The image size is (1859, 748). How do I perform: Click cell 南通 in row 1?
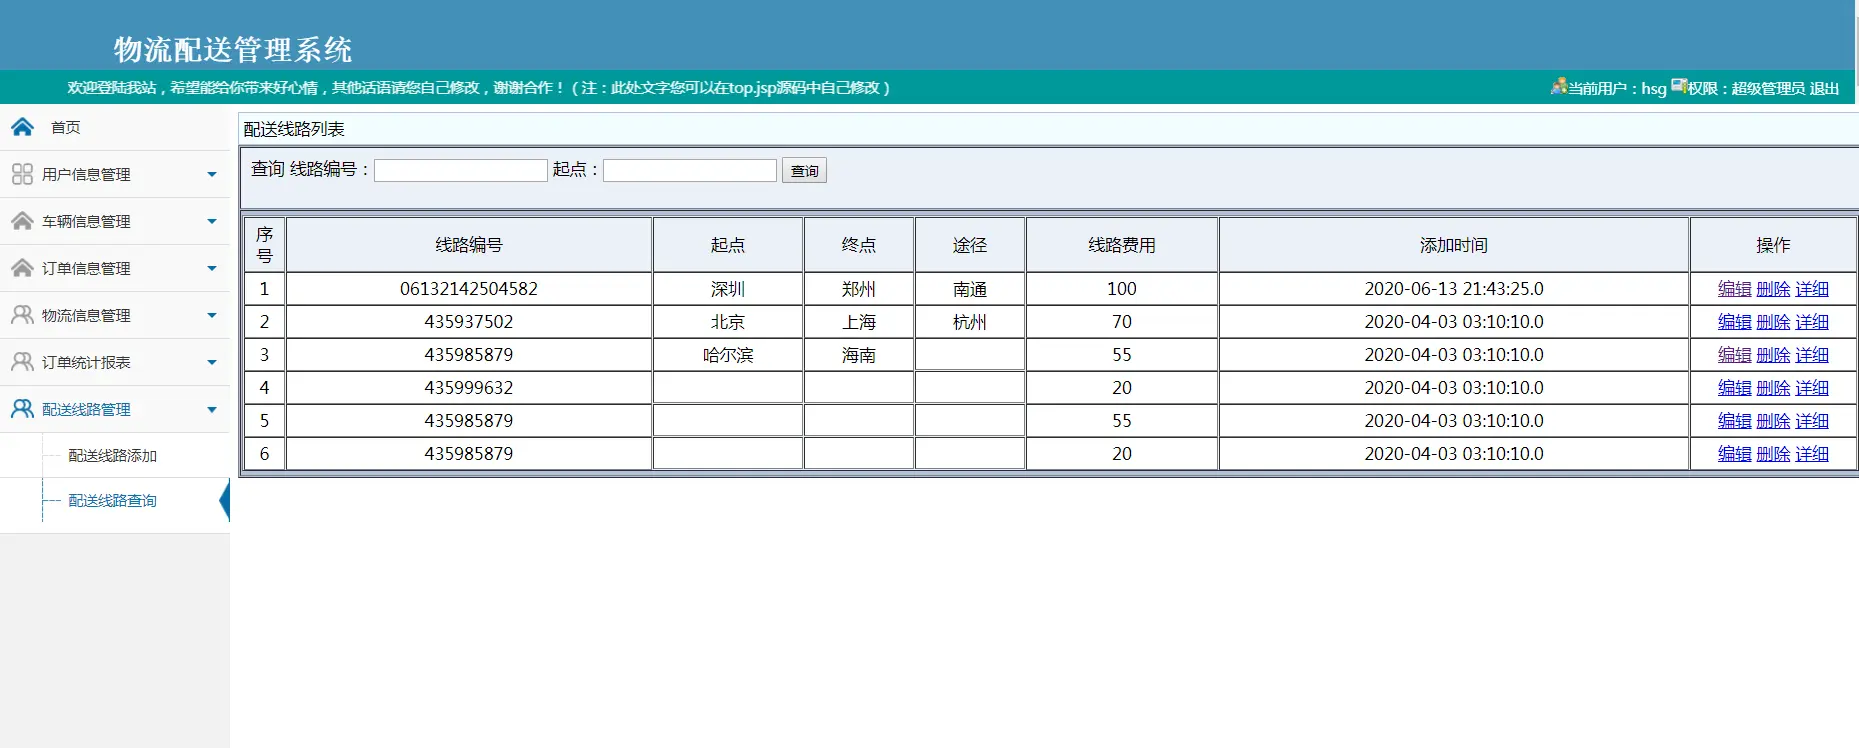pos(970,289)
